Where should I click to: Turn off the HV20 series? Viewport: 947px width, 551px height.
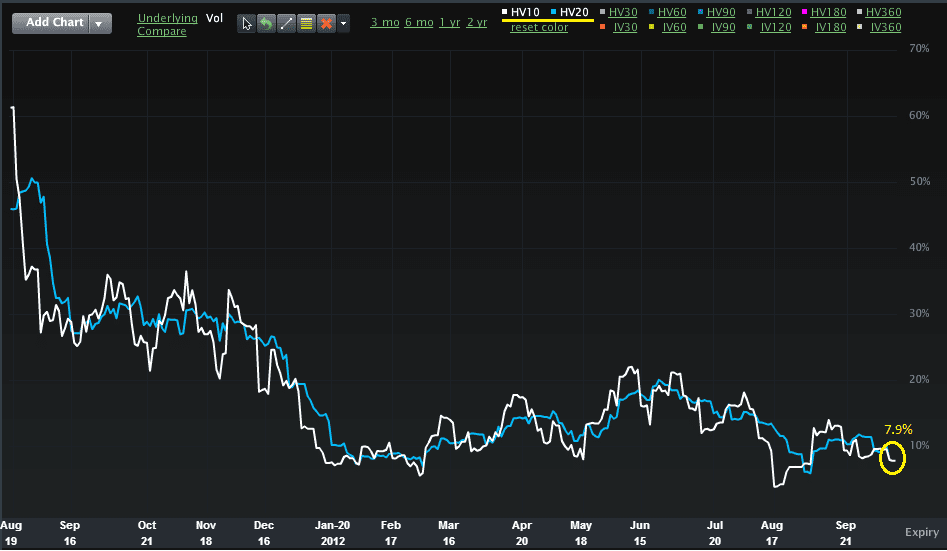(575, 11)
